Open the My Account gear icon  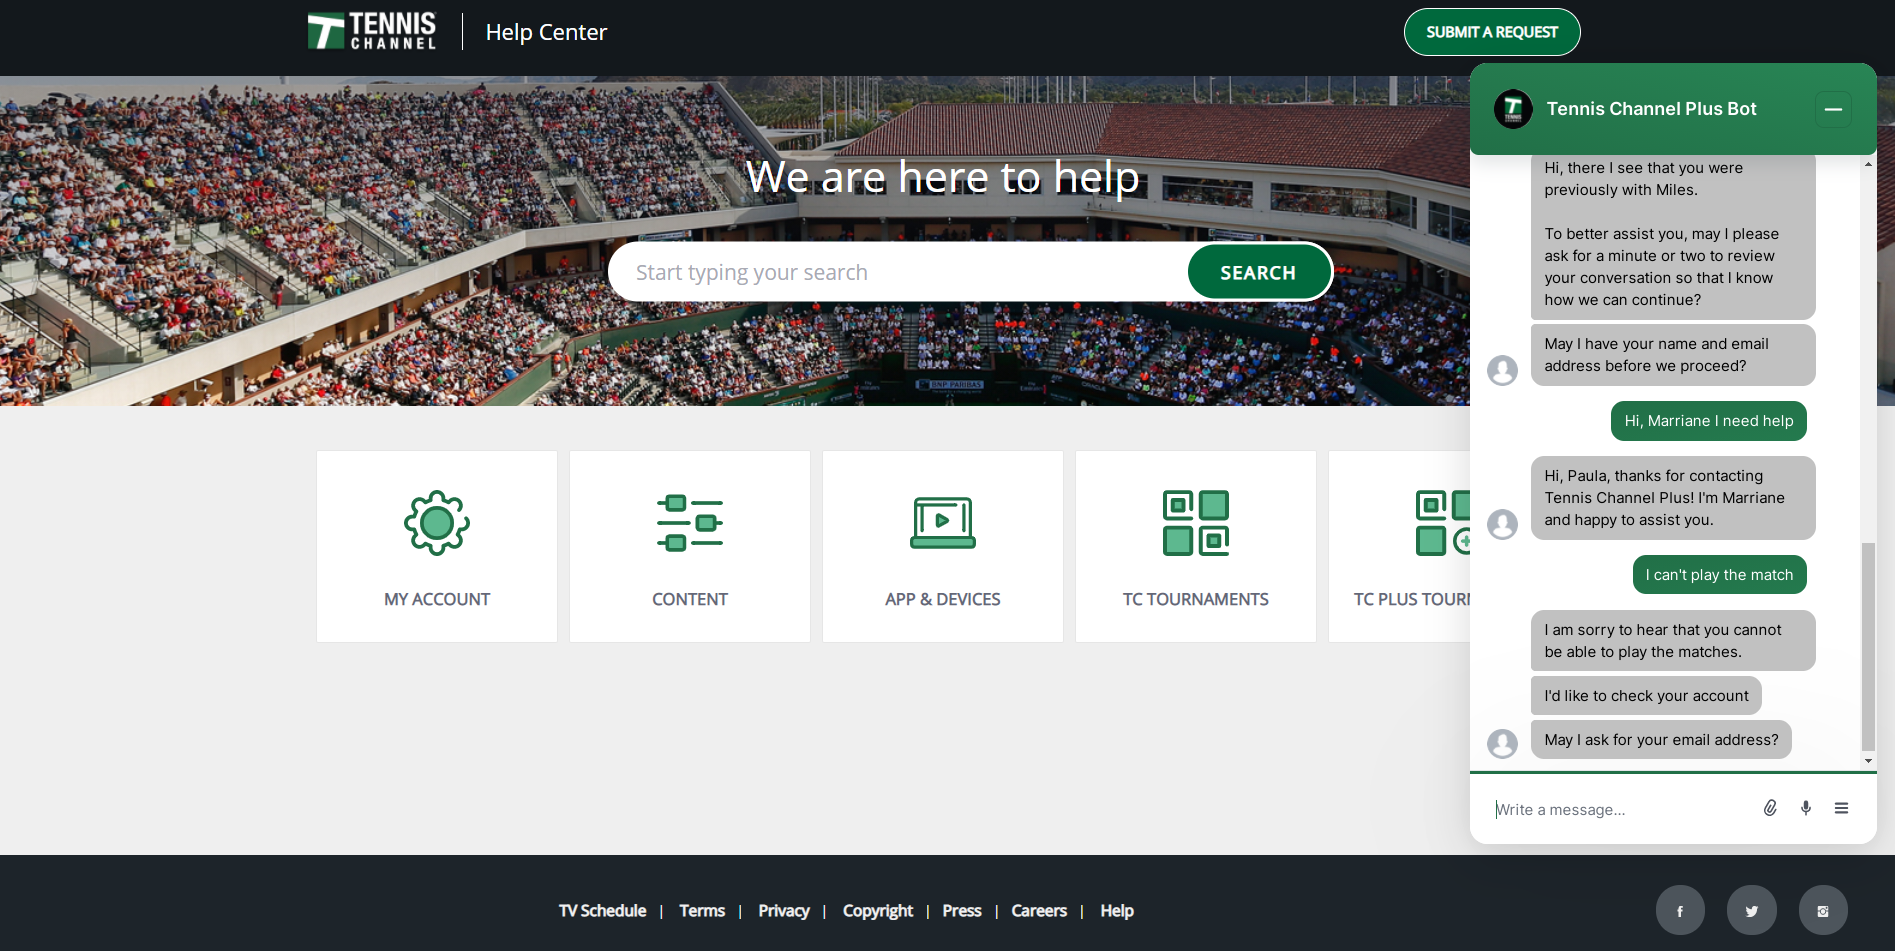click(437, 523)
